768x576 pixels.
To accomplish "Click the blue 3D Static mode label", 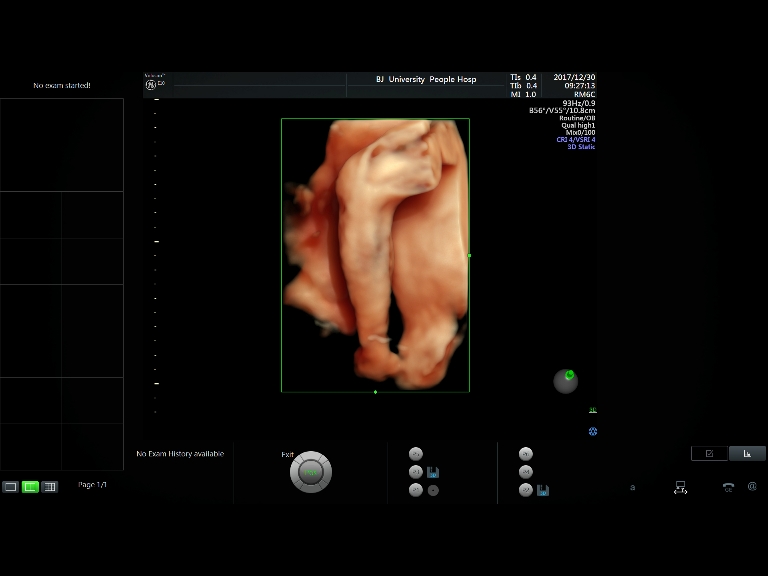I will click(581, 147).
